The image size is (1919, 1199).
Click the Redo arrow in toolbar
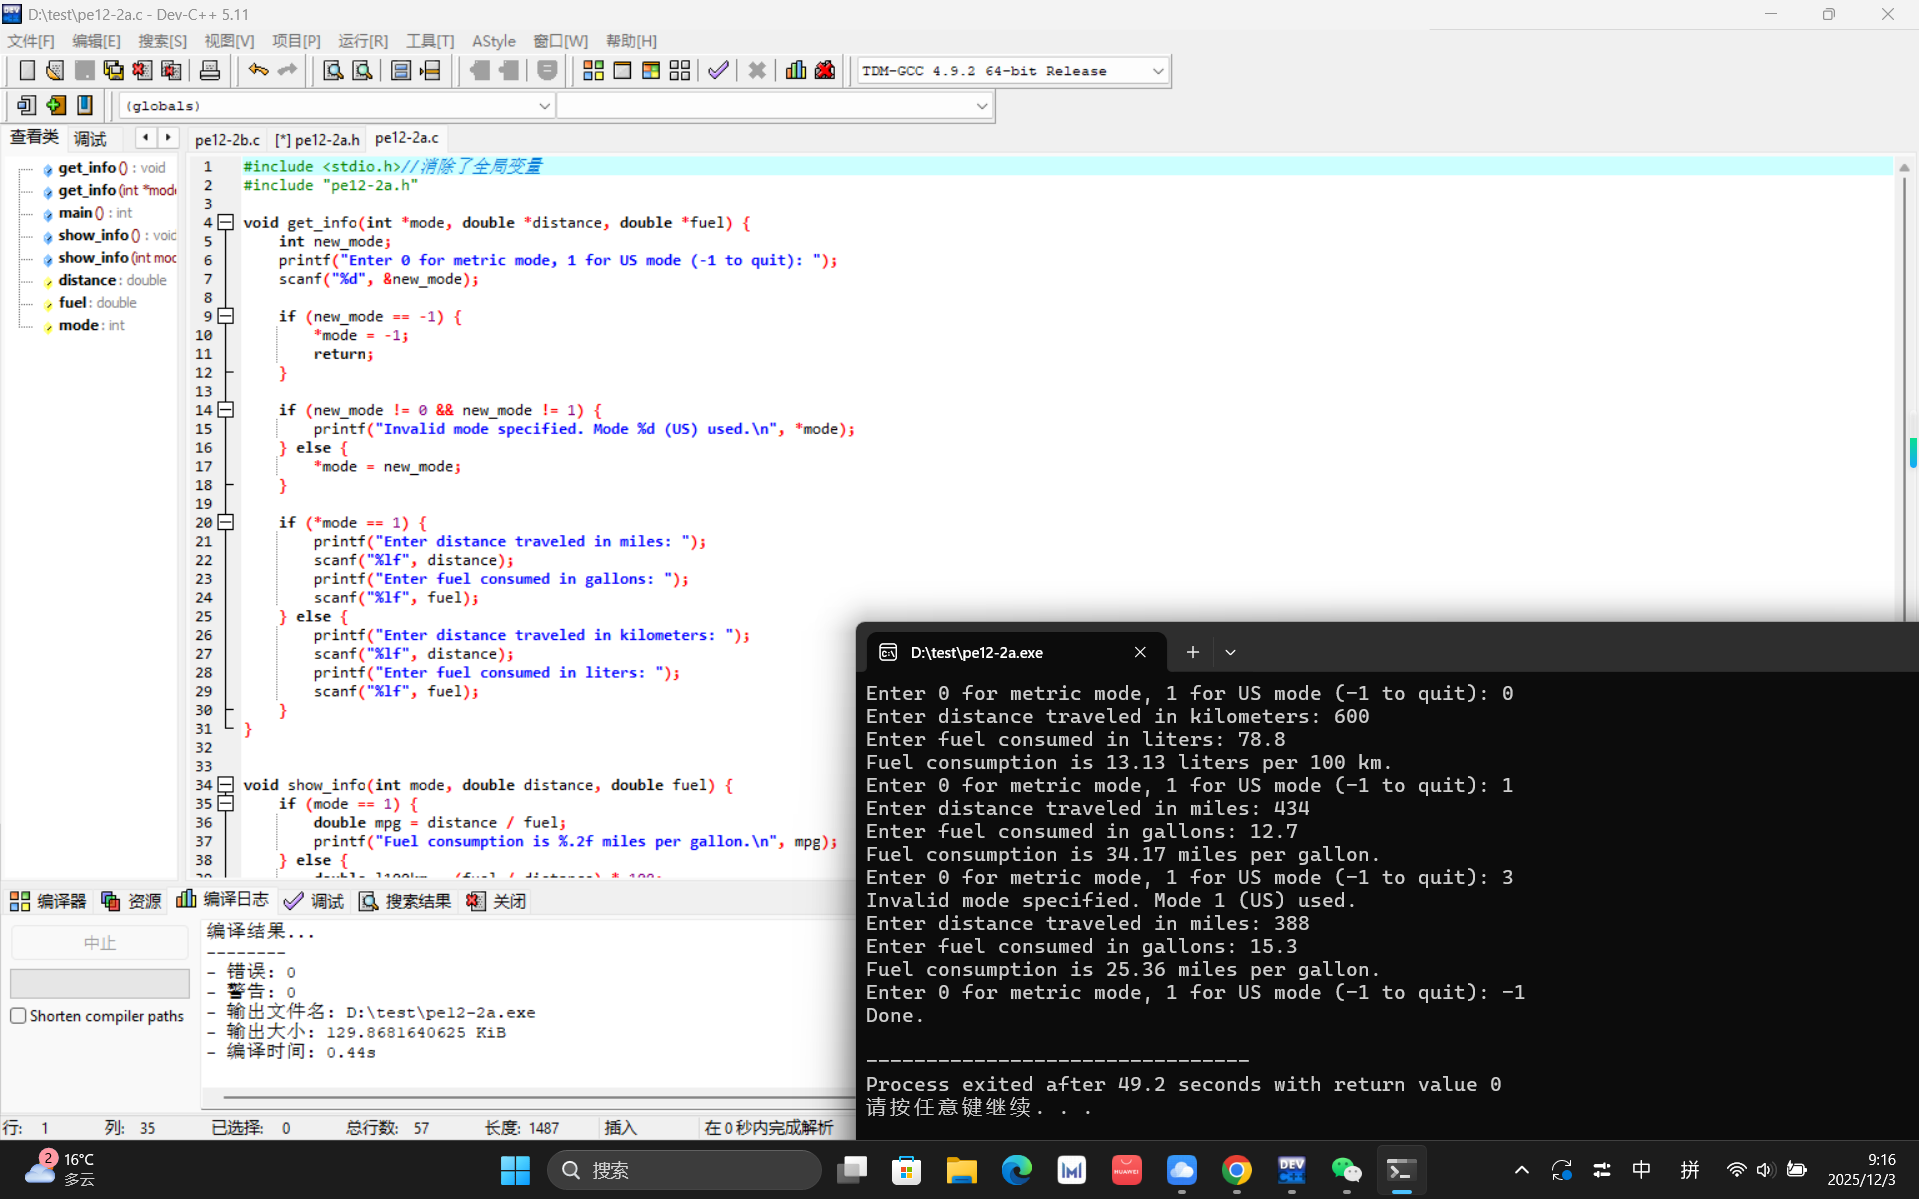(x=287, y=70)
